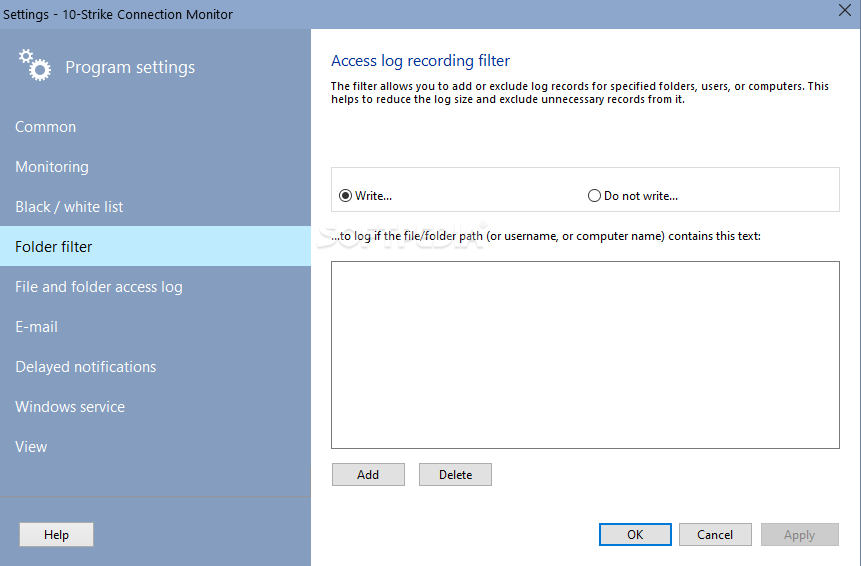The height and width of the screenshot is (566, 861).
Task: Click inside the filter text list box
Action: coord(585,355)
